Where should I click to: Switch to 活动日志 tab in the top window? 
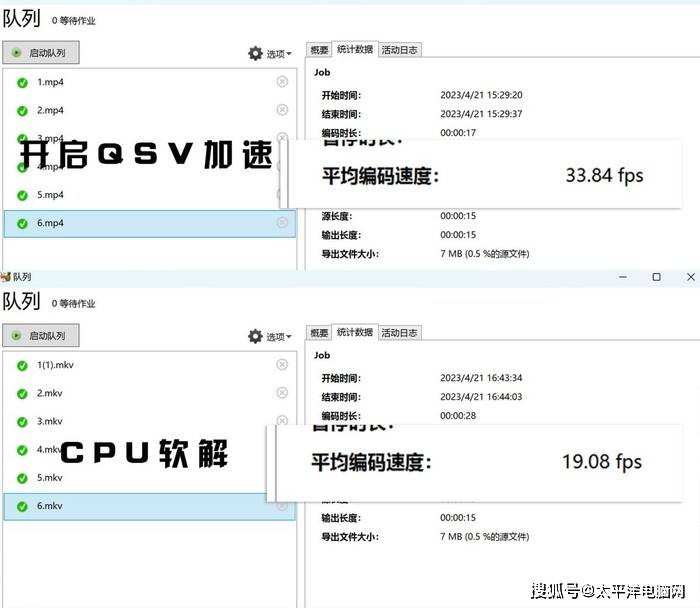[400, 50]
